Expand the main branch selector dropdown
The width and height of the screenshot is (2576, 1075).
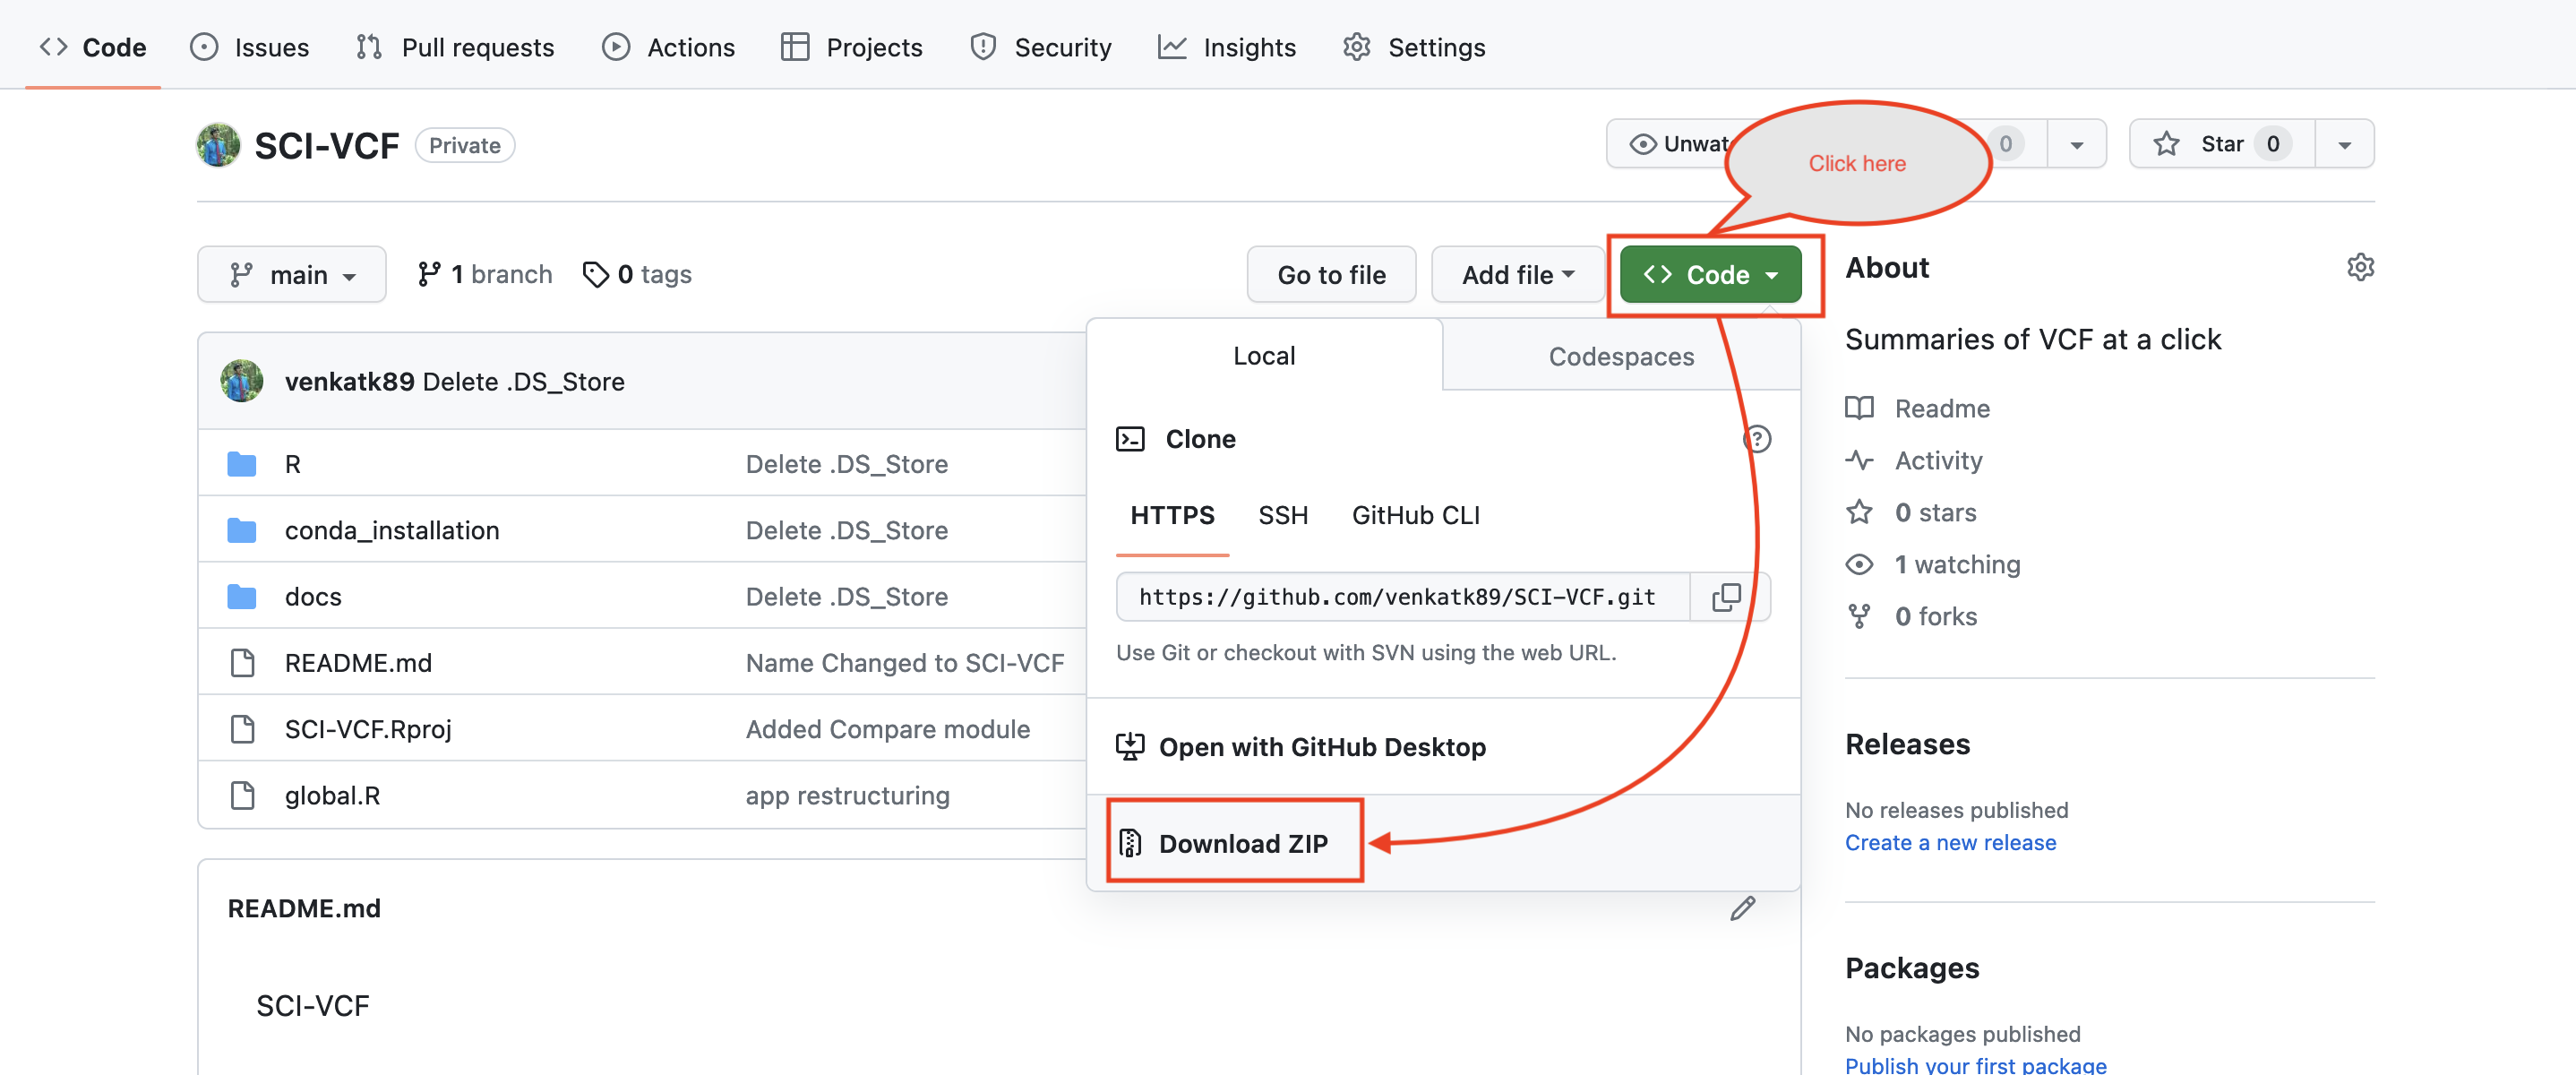pos(292,274)
